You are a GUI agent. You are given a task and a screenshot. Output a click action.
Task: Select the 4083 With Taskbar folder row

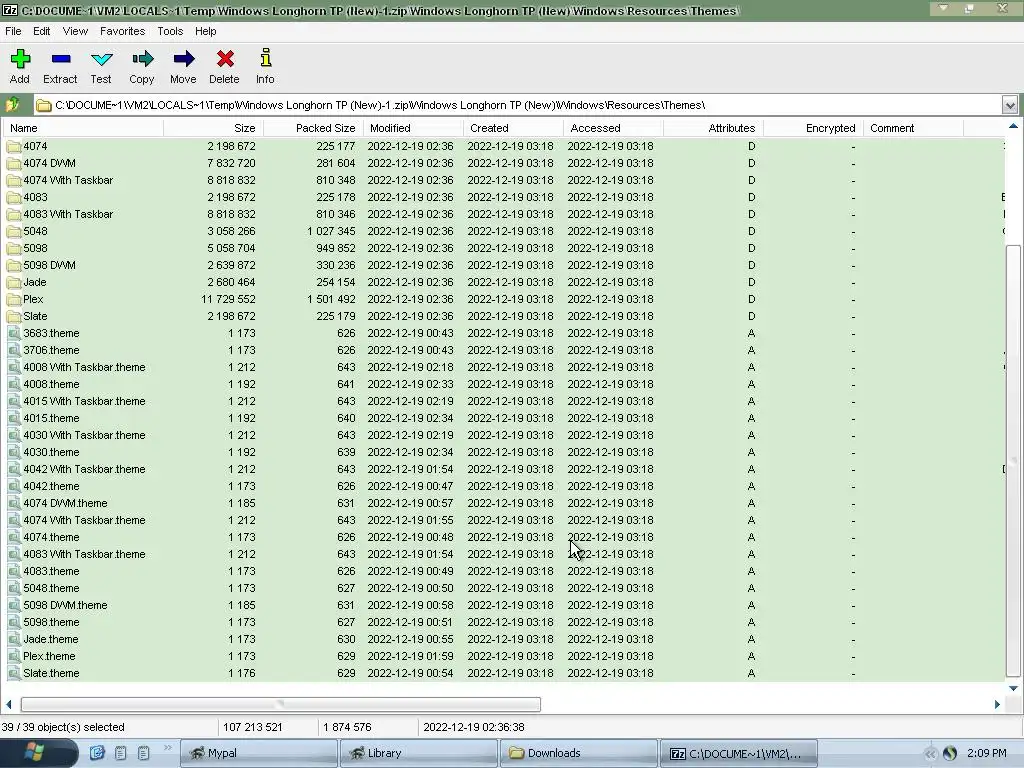pos(504,214)
